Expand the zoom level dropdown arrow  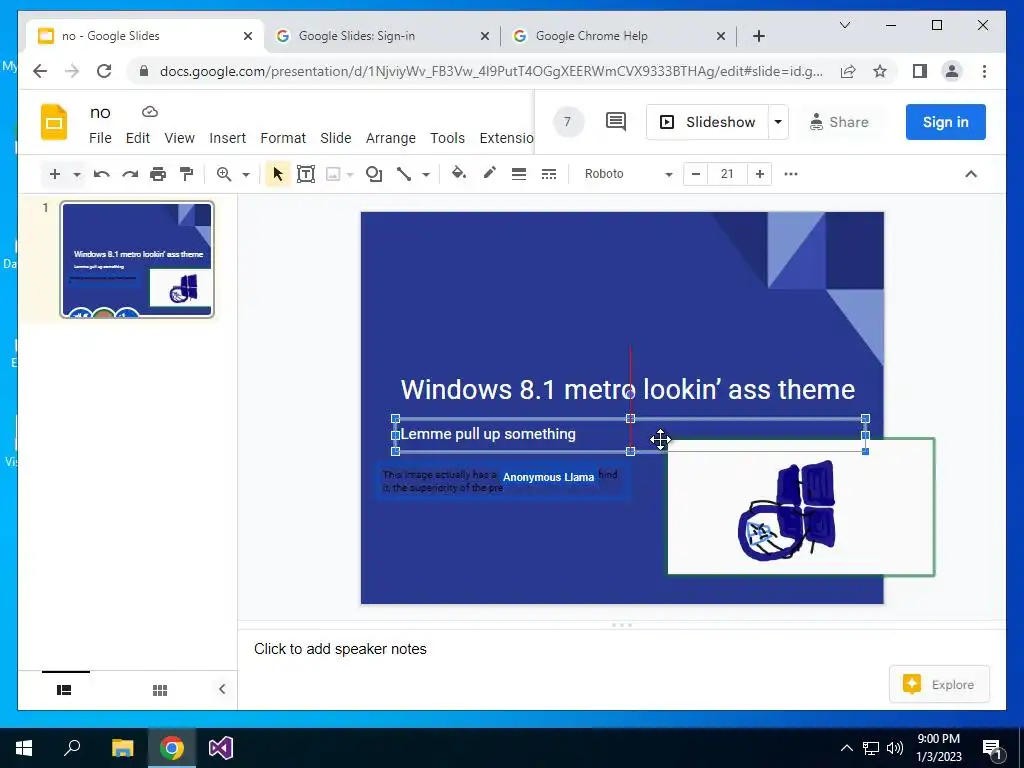[246, 174]
